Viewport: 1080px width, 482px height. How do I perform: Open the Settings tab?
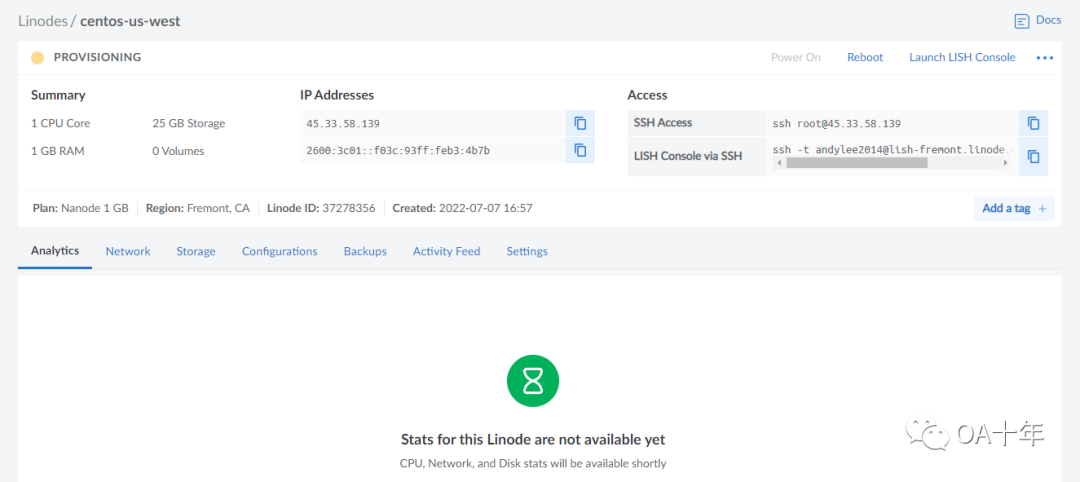[x=526, y=251]
